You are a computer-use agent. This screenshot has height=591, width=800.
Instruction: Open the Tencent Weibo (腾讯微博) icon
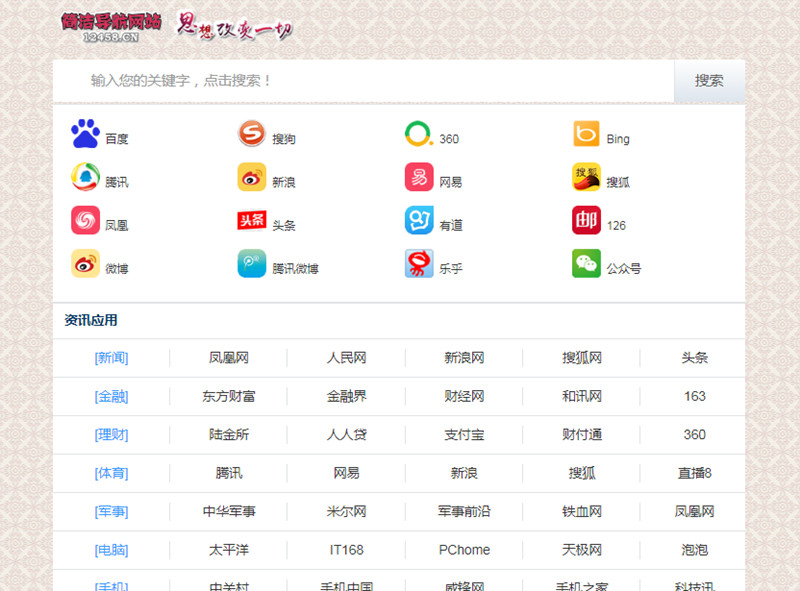click(x=252, y=263)
